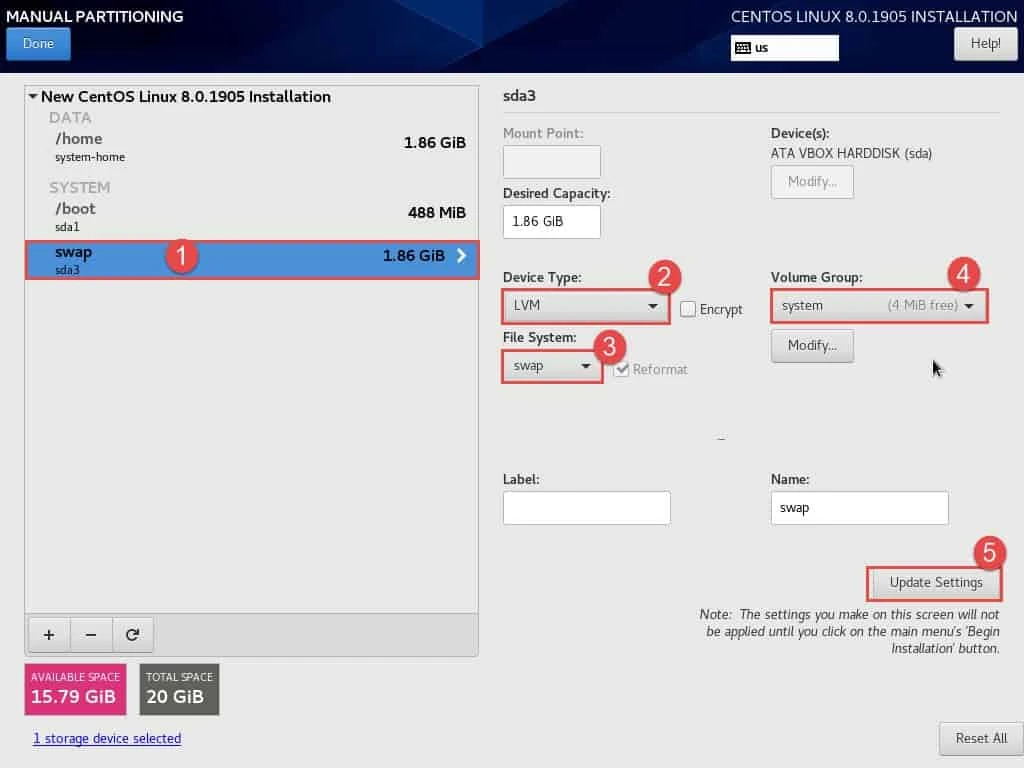Click the Update Settings button
Screen dimensions: 1024x768
[x=933, y=583]
